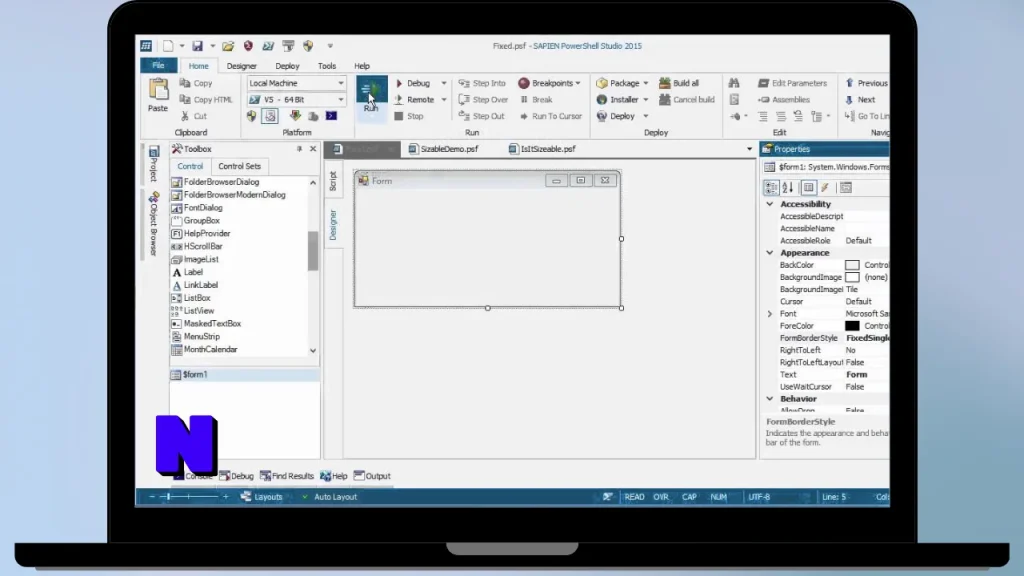
Task: Click Run To Cursor
Action: 551,116
